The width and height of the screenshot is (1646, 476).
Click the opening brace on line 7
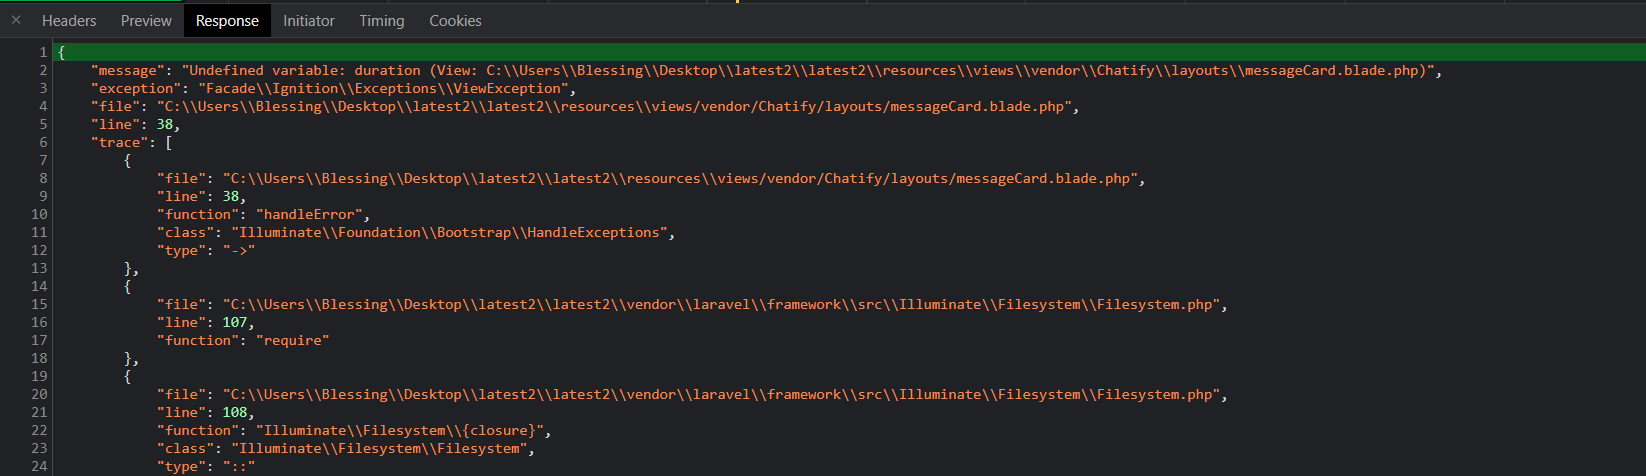point(127,160)
